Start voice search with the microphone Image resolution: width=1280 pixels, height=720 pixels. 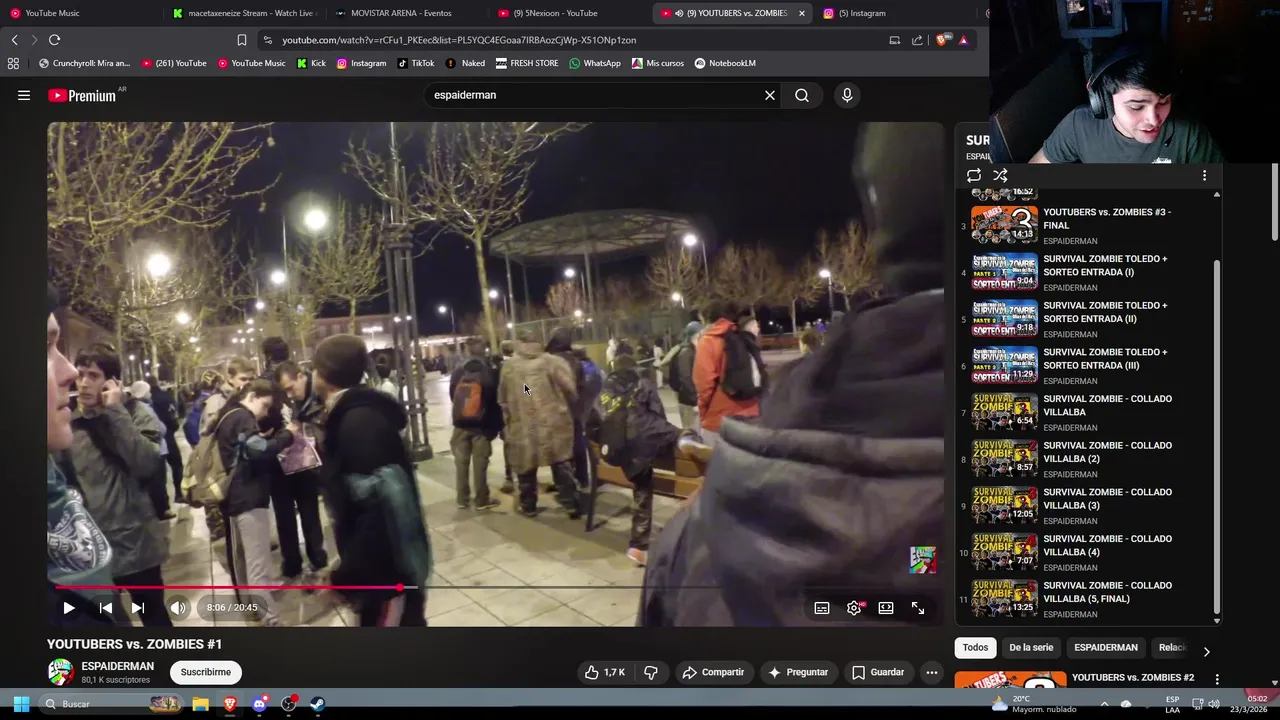coord(847,95)
